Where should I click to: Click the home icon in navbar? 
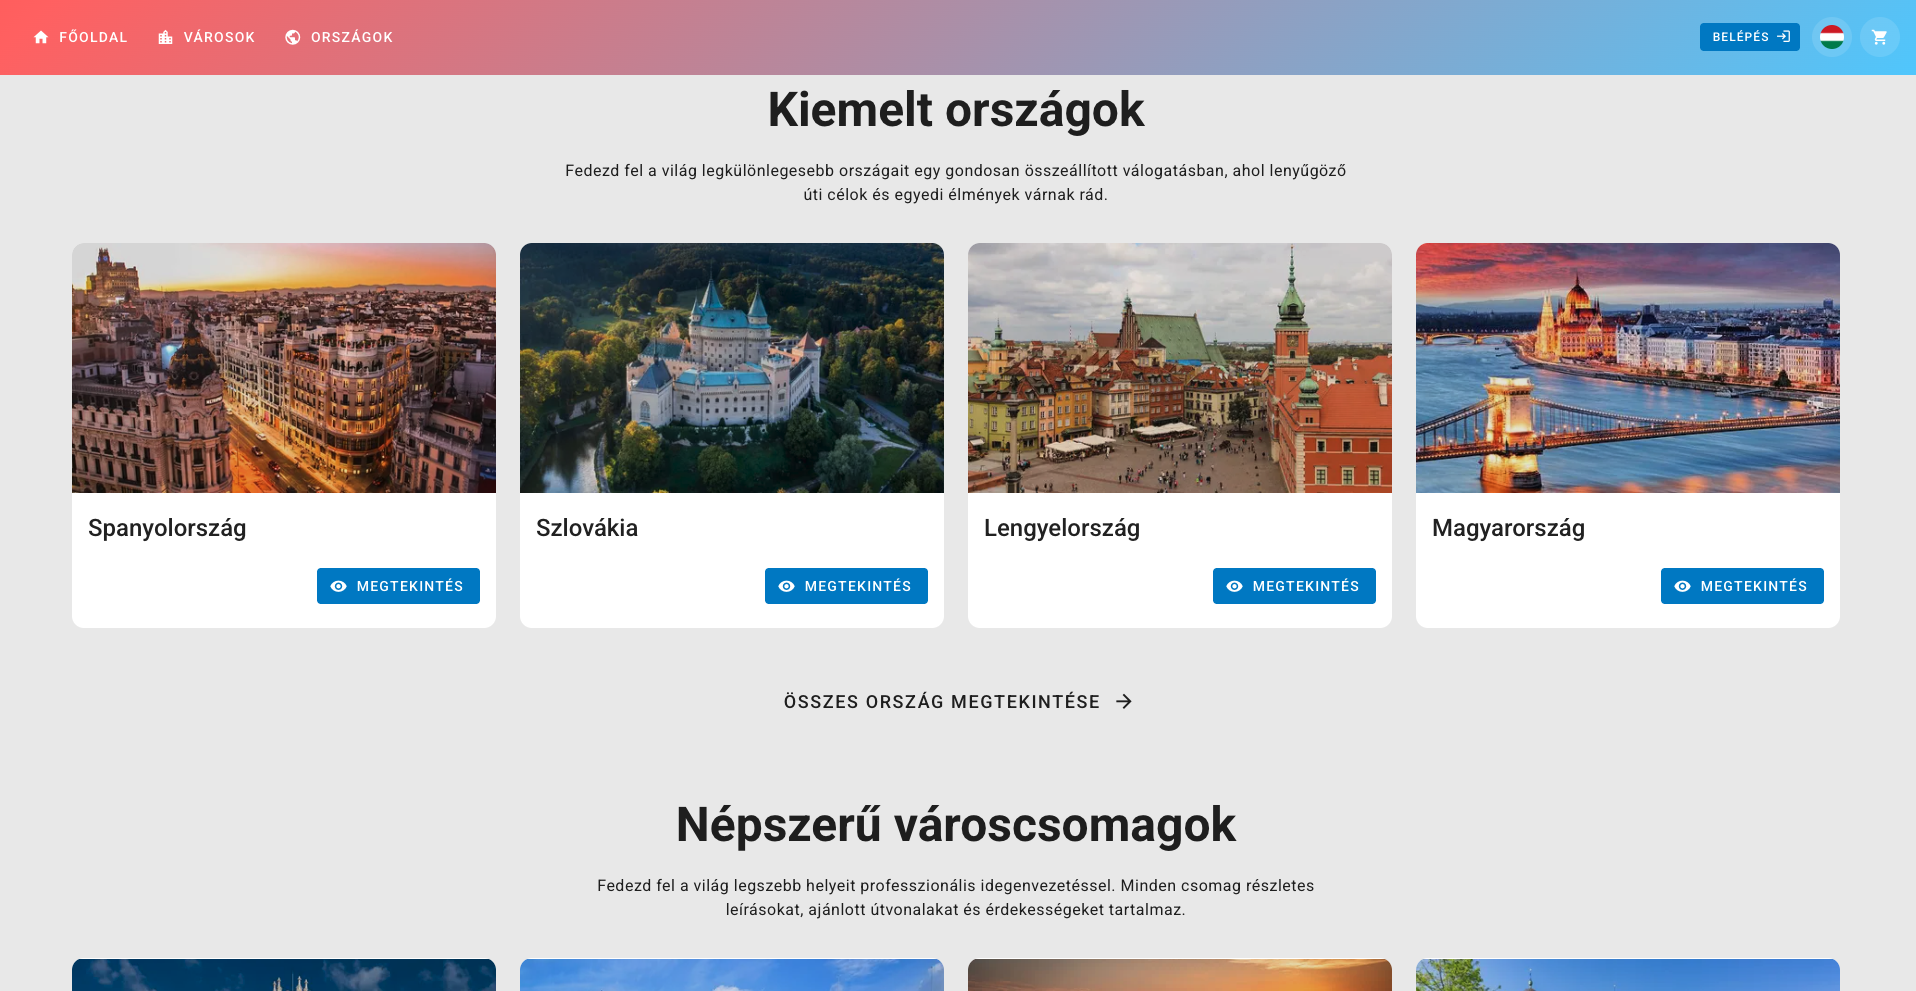41,37
